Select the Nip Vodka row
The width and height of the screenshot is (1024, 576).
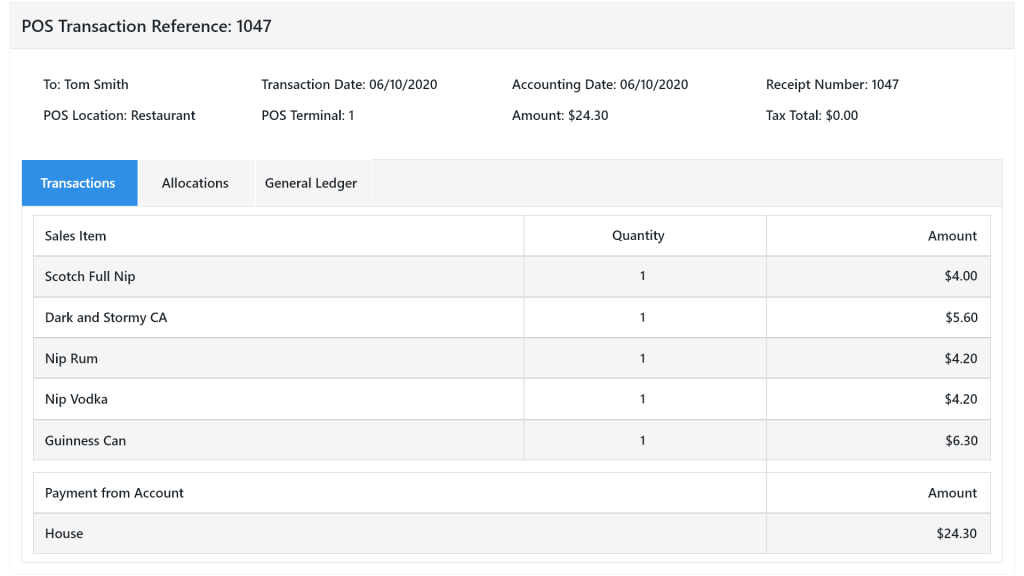[x=76, y=399]
